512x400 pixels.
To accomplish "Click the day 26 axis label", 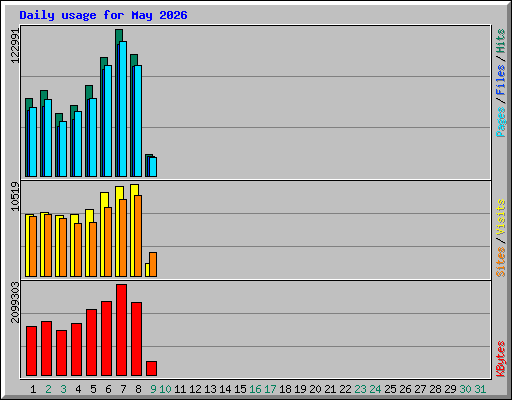I will 405,389.
